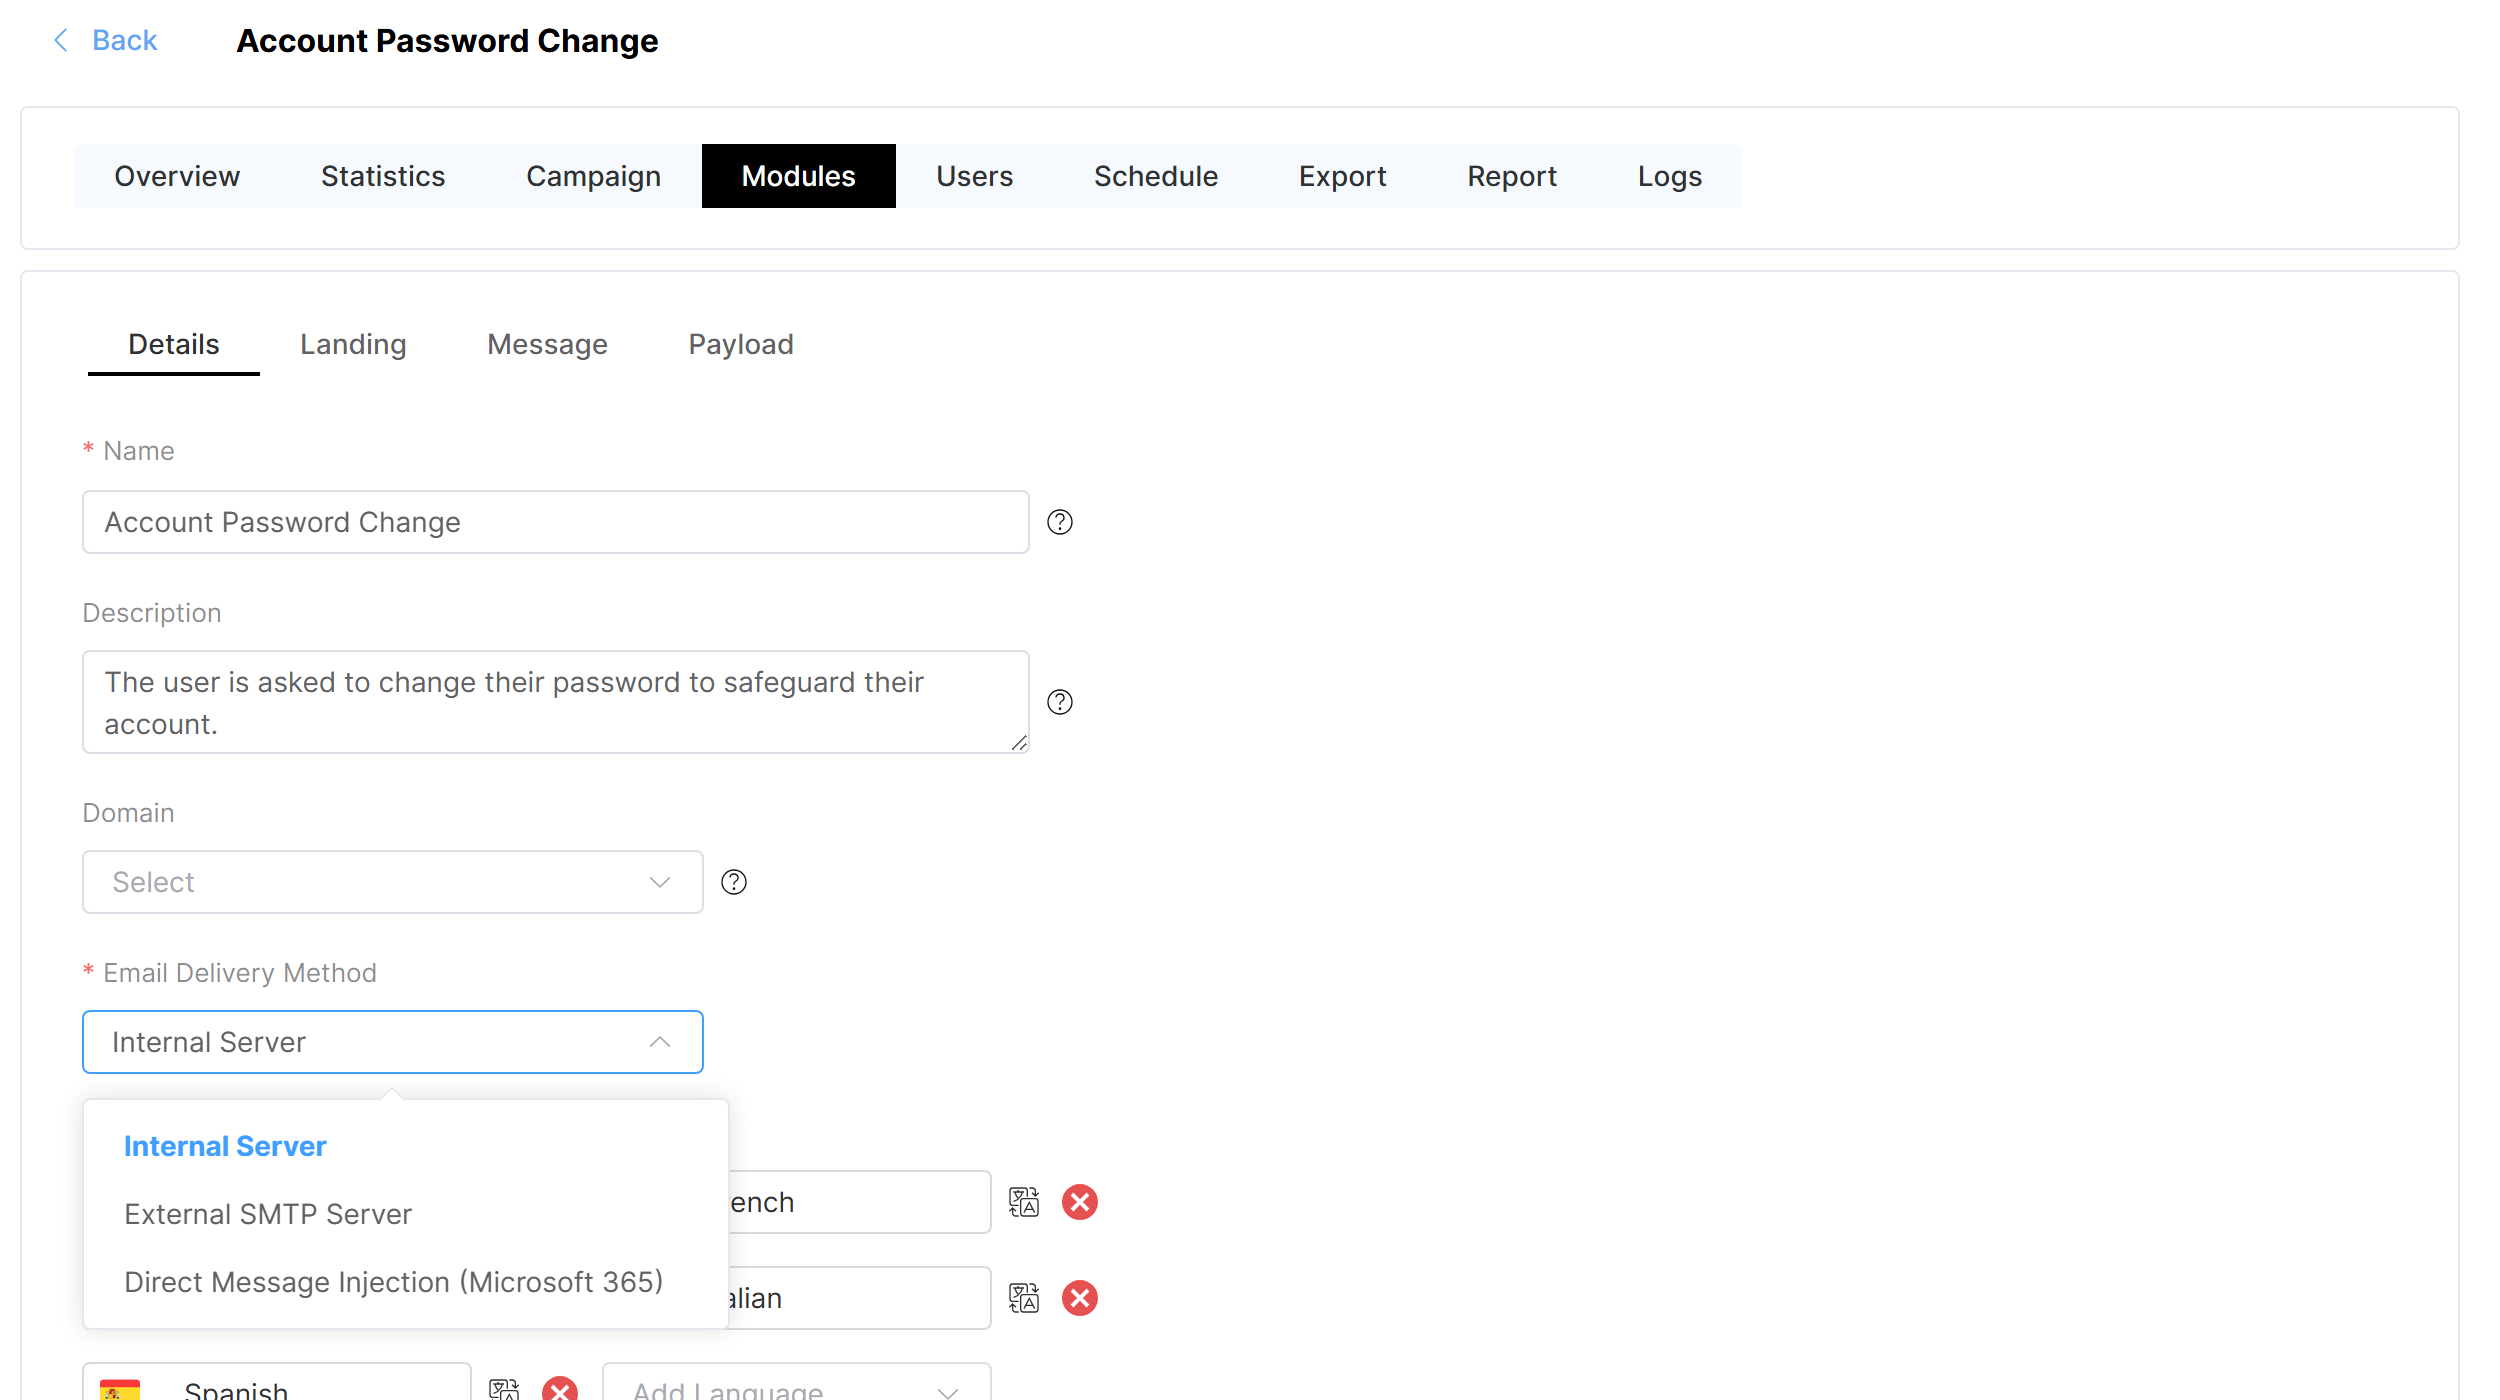
Task: Go to the Users tab
Action: [974, 176]
